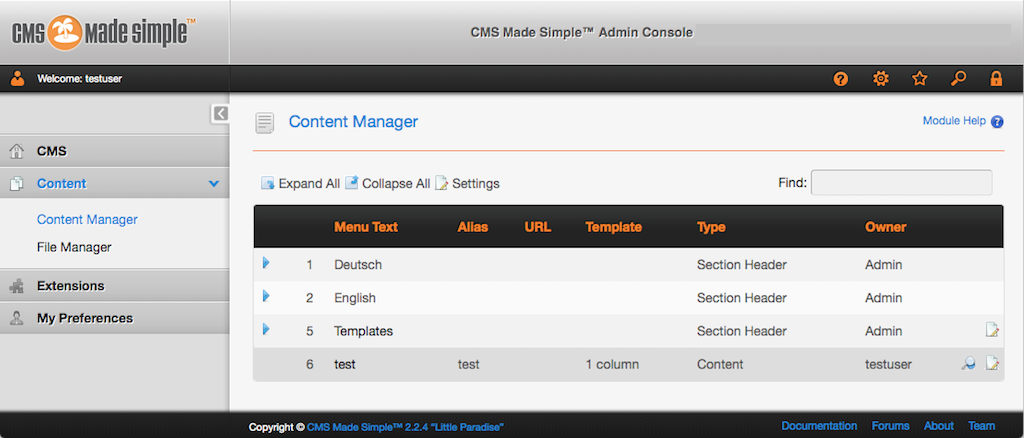Click the view page icon for test row

[x=968, y=364]
